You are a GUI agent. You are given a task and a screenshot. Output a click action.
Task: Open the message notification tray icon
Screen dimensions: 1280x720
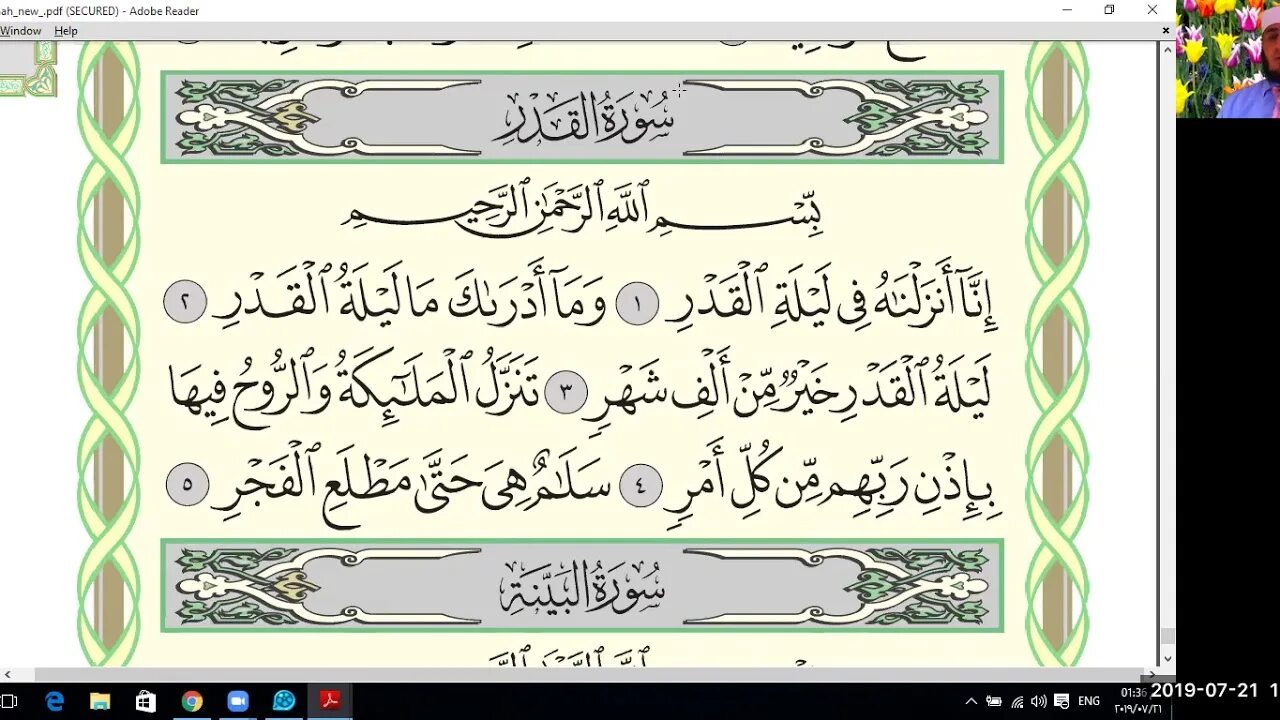tap(1062, 702)
